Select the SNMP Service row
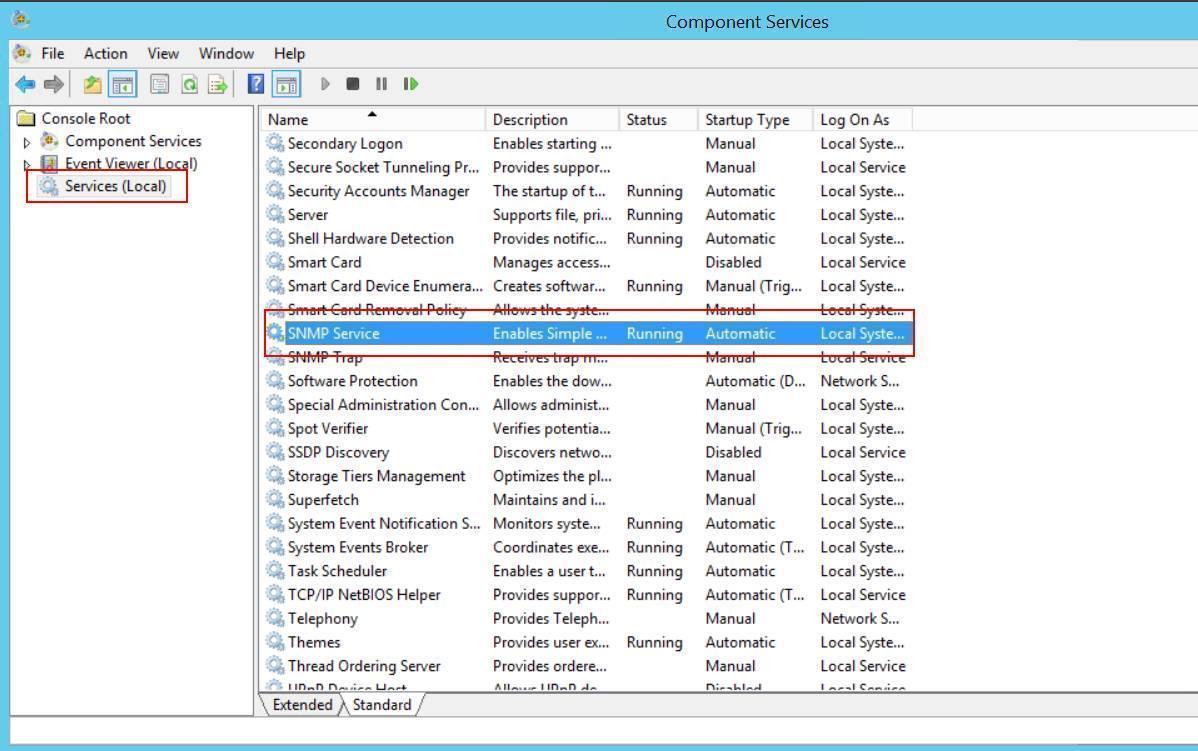 (587, 333)
